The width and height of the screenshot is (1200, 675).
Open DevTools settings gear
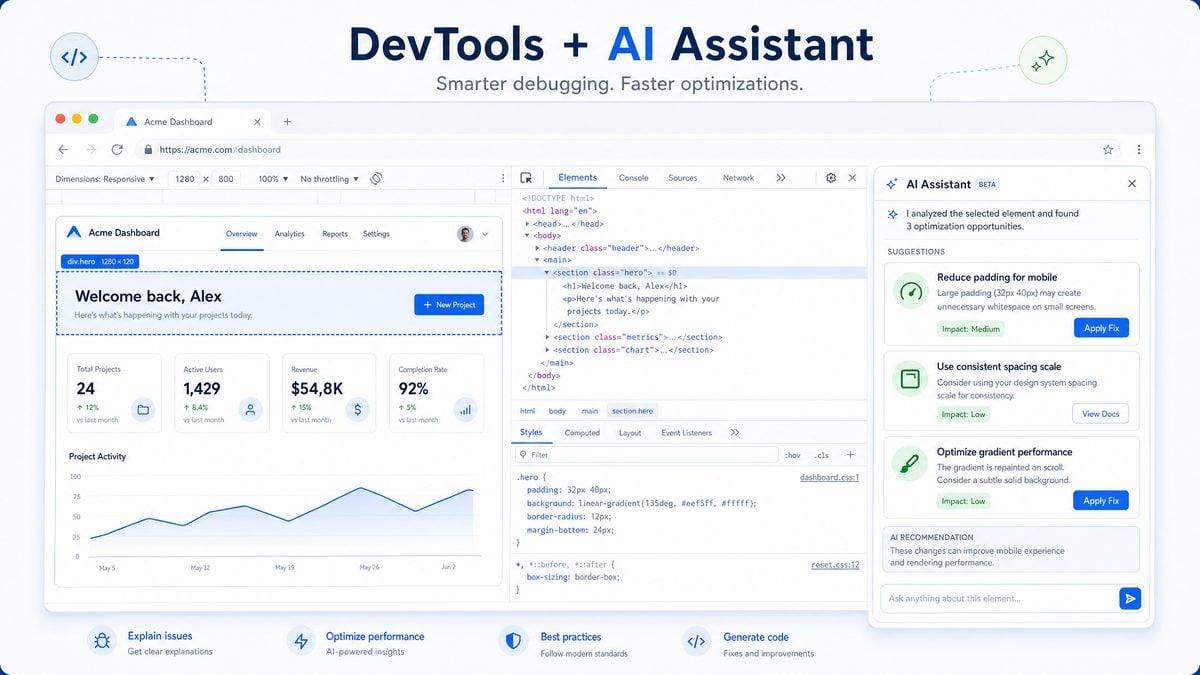831,178
